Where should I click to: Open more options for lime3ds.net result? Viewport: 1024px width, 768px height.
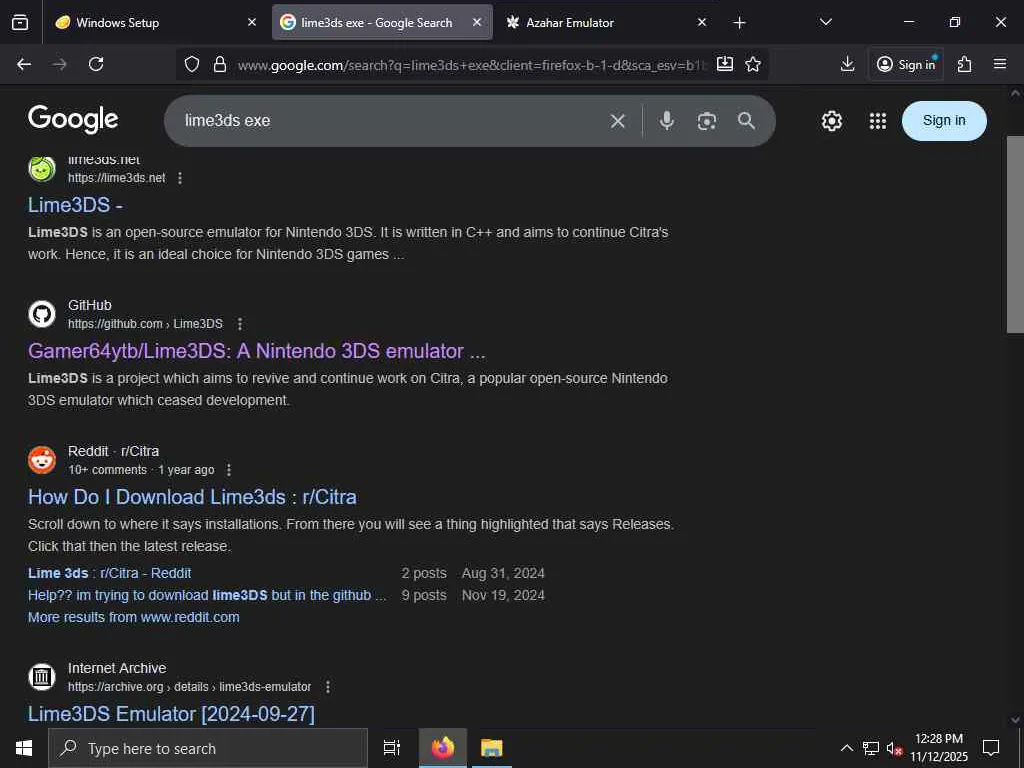(180, 178)
